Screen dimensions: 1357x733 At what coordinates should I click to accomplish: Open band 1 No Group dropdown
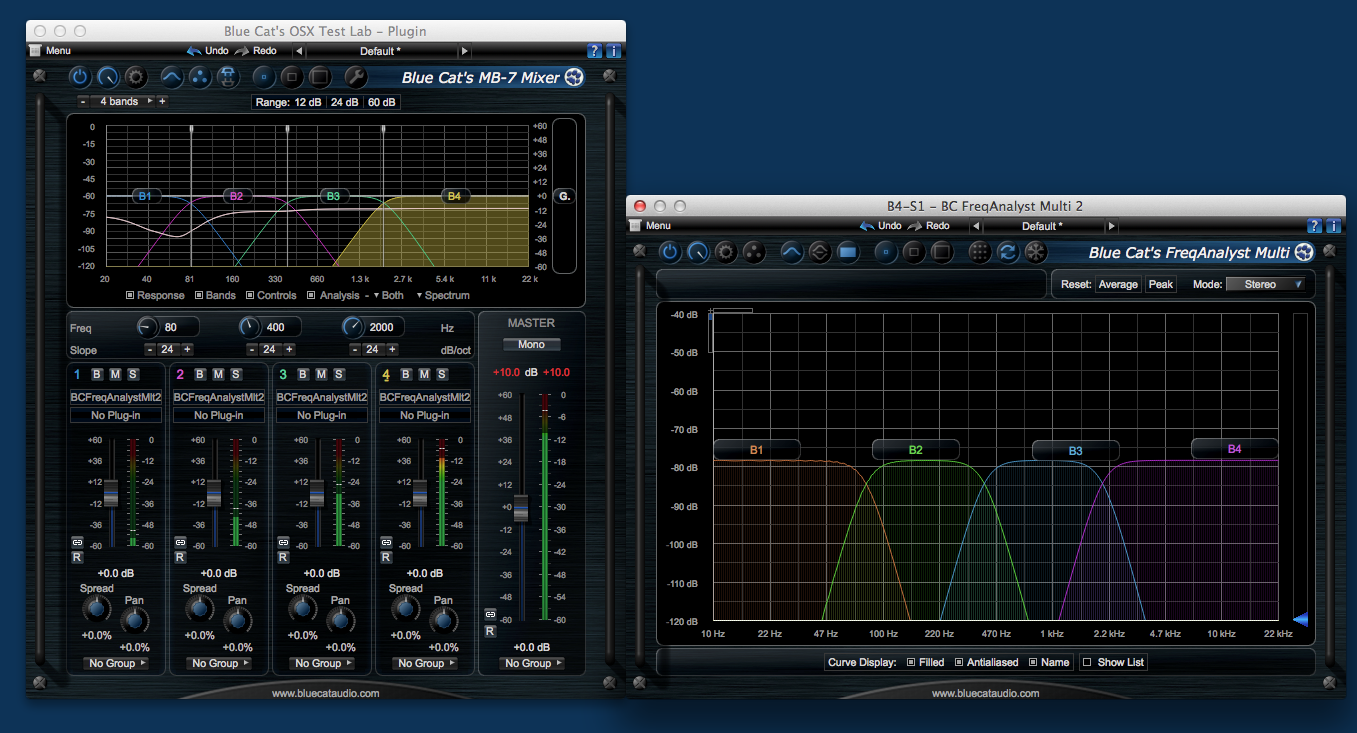(x=115, y=663)
